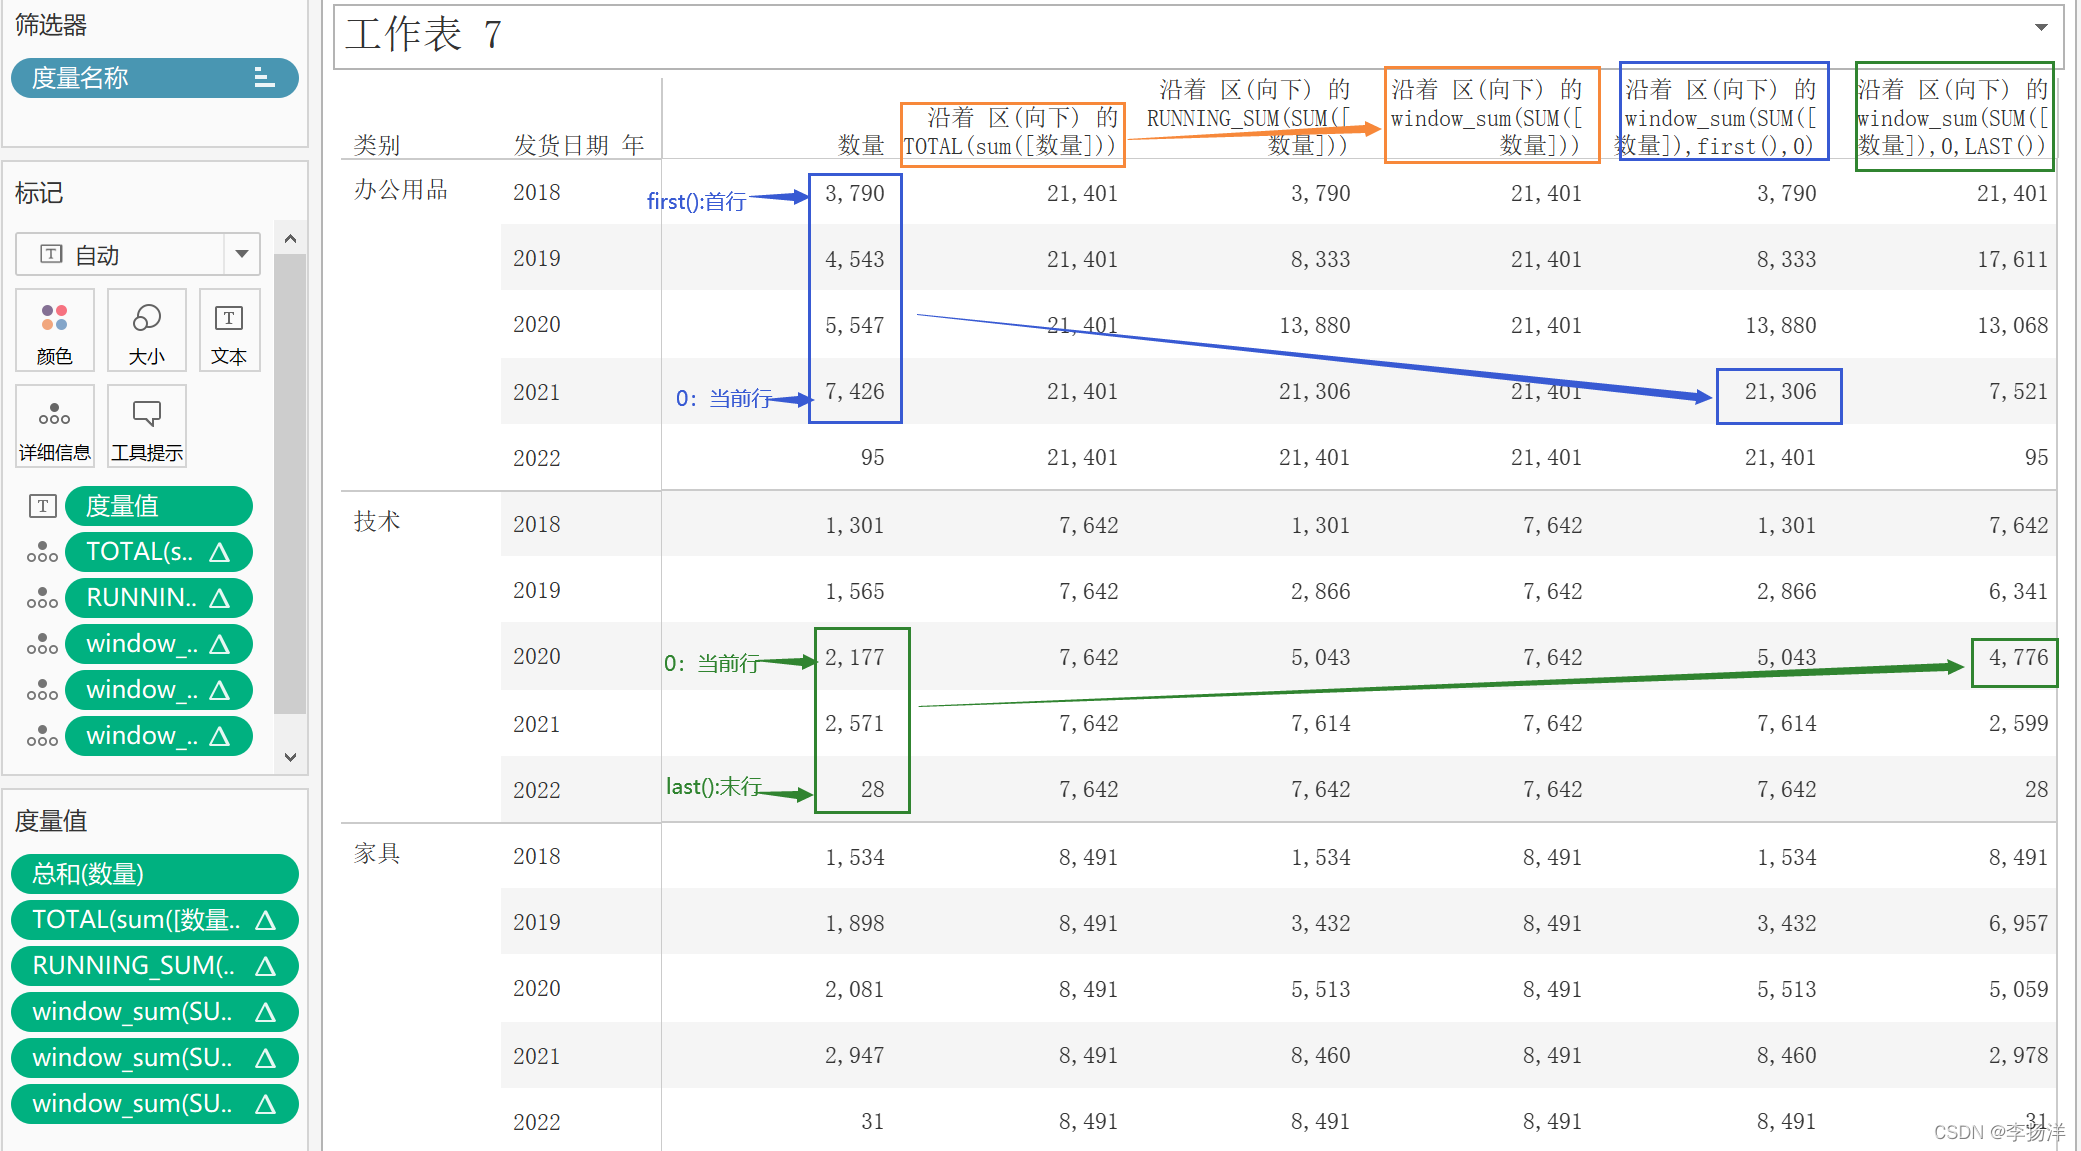Image resolution: width=2081 pixels, height=1151 pixels.
Task: Click the Detail marks card icon
Action: click(54, 415)
